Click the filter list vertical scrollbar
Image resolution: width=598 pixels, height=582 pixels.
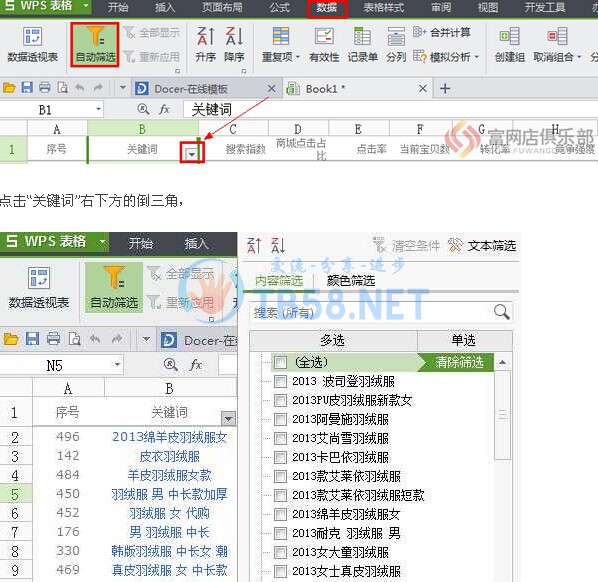coord(503,468)
